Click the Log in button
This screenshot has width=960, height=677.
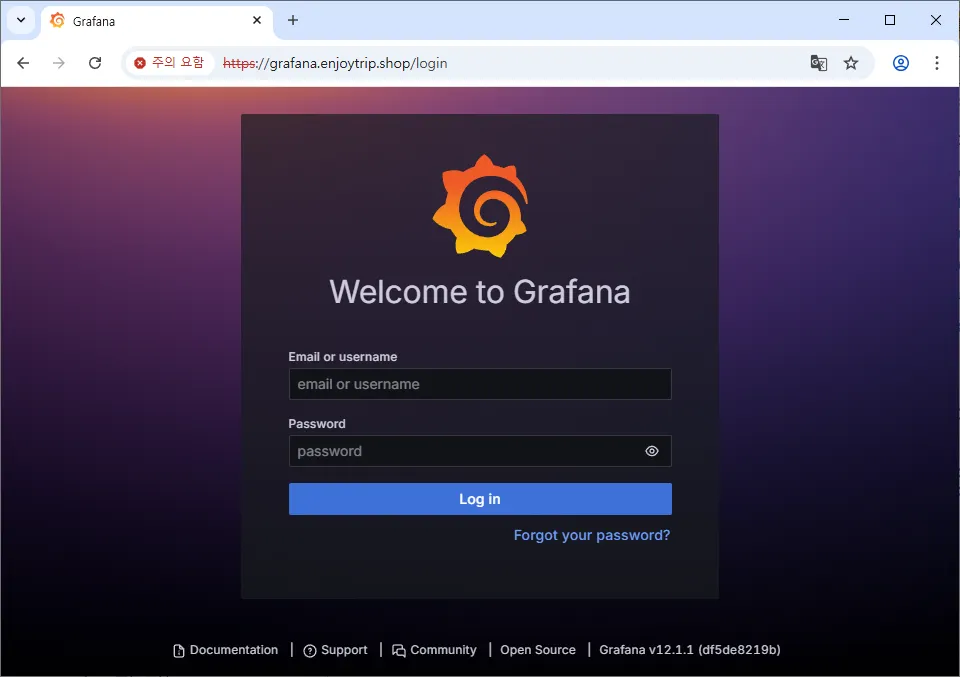tap(480, 499)
